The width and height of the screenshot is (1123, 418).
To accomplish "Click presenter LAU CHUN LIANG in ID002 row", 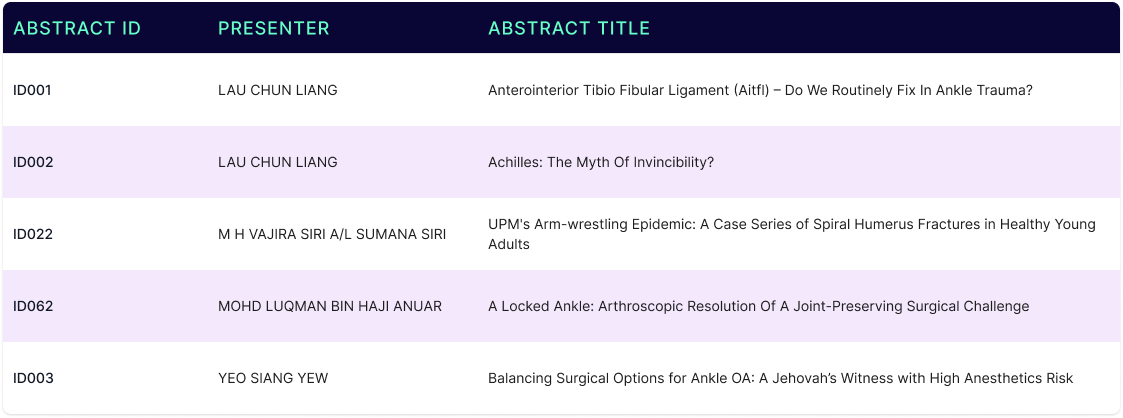I will pos(278,162).
